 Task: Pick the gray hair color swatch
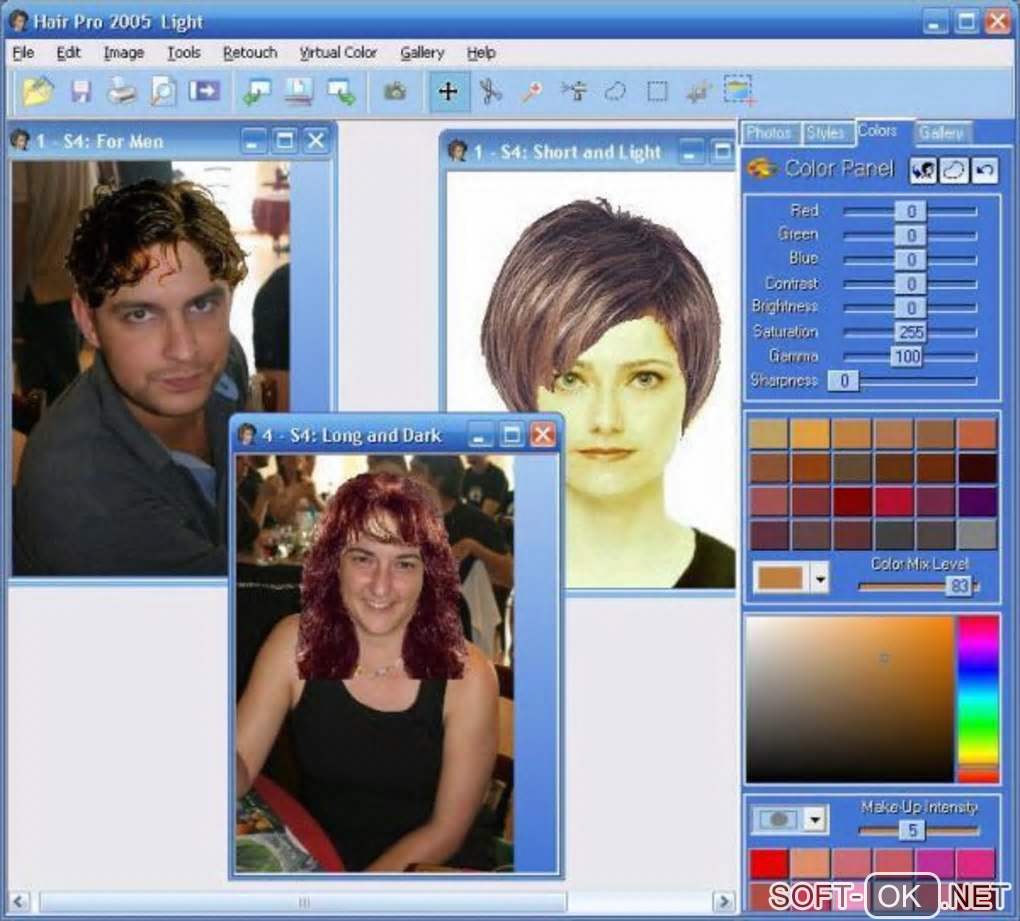coord(977,535)
